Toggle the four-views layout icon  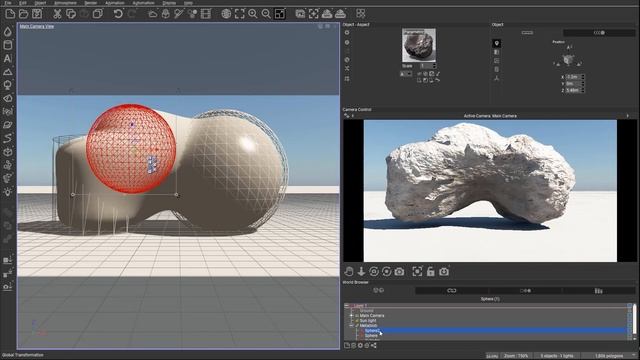click(x=280, y=14)
